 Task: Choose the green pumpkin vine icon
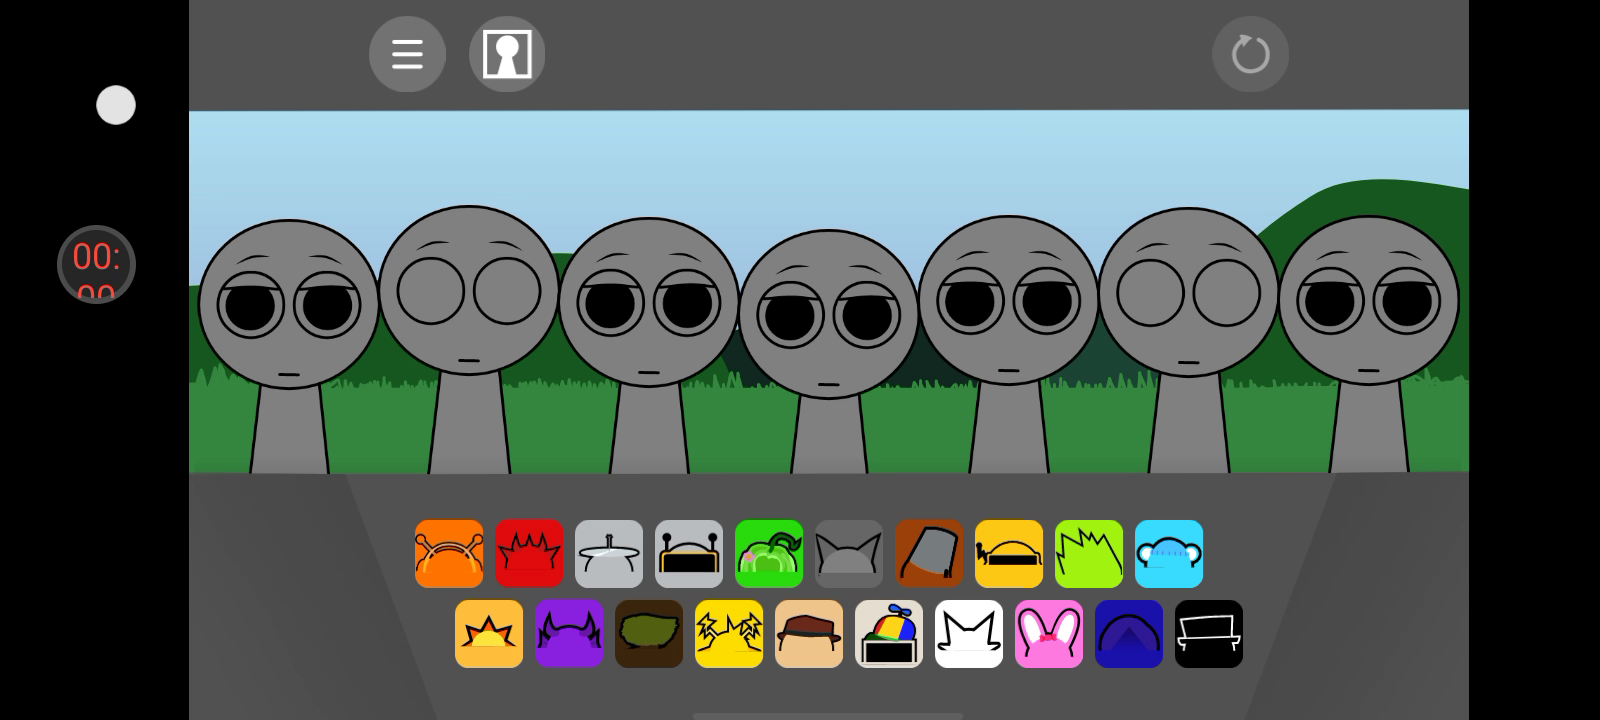[x=769, y=554]
